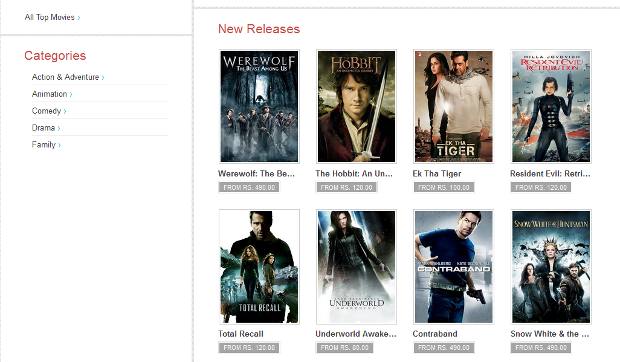Click the Categories heading
Image resolution: width=620 pixels, height=362 pixels.
coord(55,56)
